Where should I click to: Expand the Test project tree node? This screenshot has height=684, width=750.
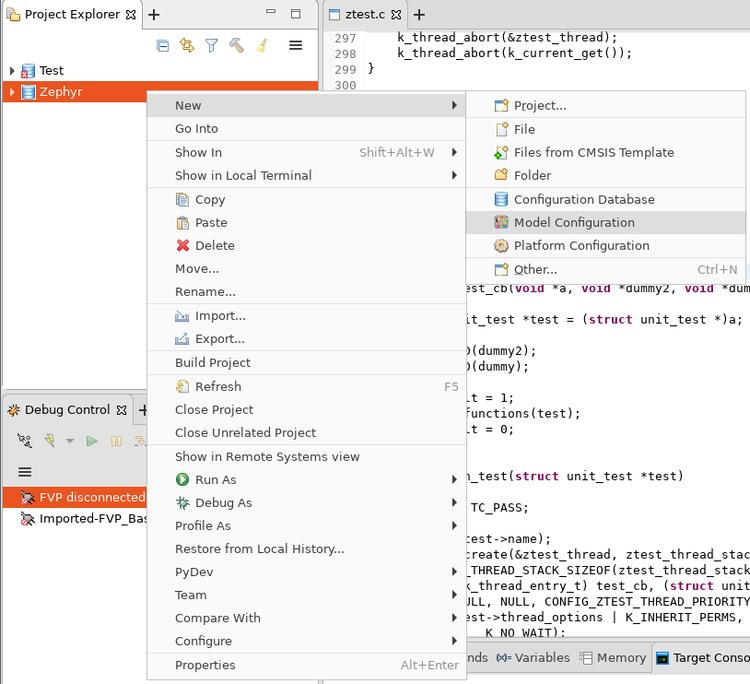pyautogui.click(x=12, y=71)
